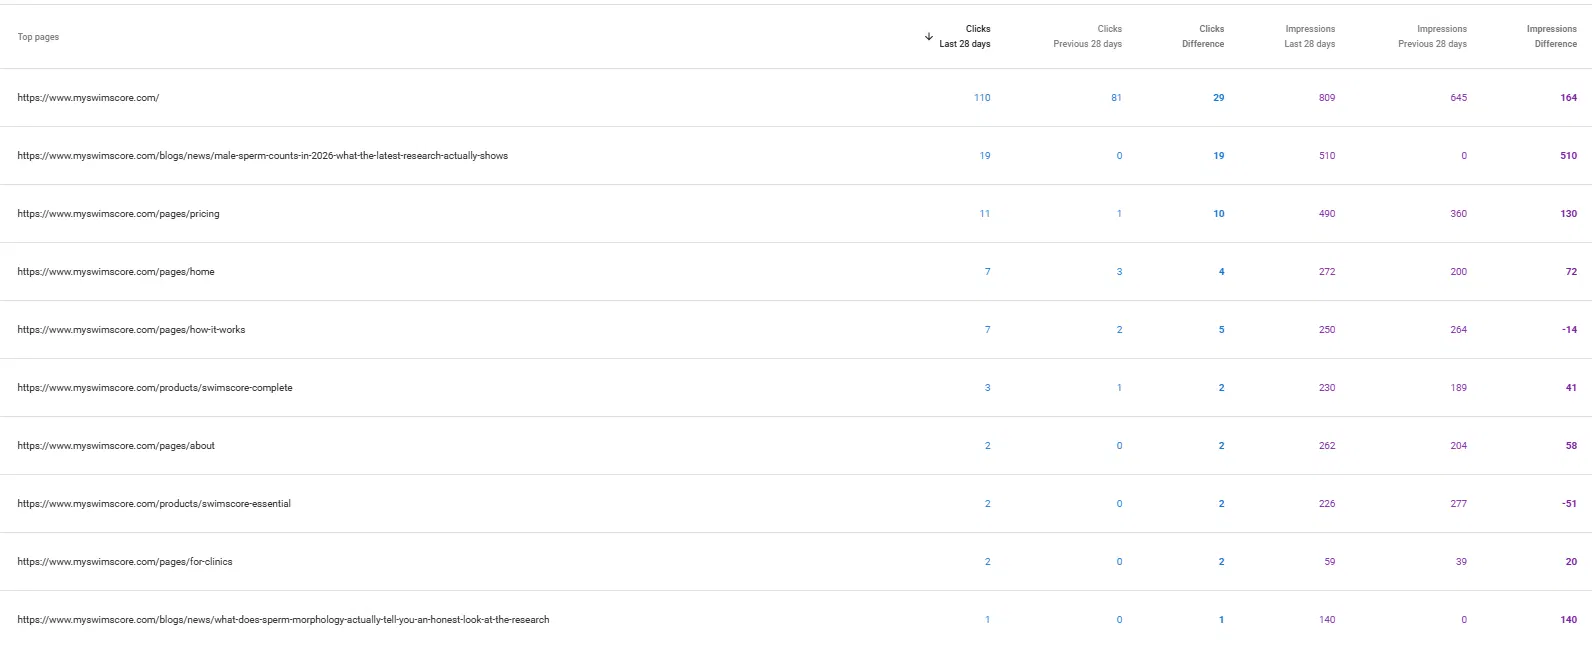Image resolution: width=1592 pixels, height=645 pixels.
Task: Click the 59 impressions value for for-clinics
Action: point(1330,562)
